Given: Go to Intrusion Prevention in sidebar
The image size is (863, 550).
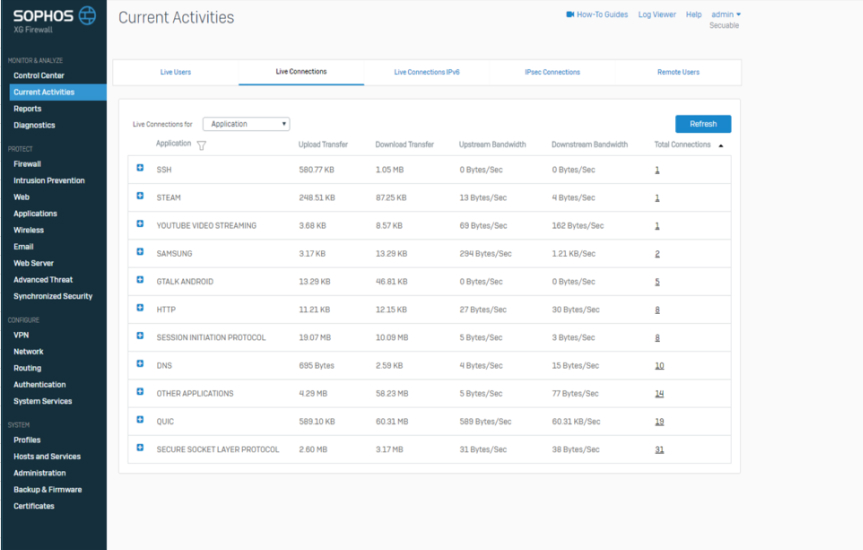Looking at the screenshot, I should tap(49, 181).
